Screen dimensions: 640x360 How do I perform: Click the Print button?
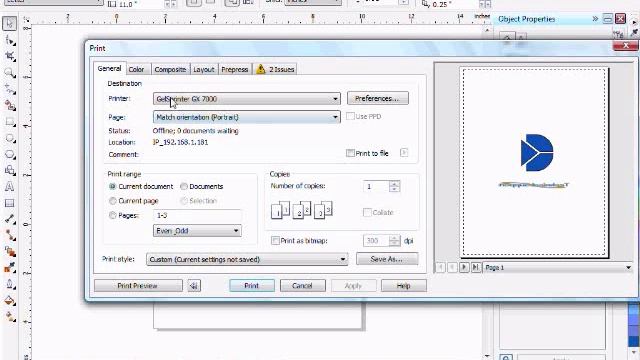(252, 286)
